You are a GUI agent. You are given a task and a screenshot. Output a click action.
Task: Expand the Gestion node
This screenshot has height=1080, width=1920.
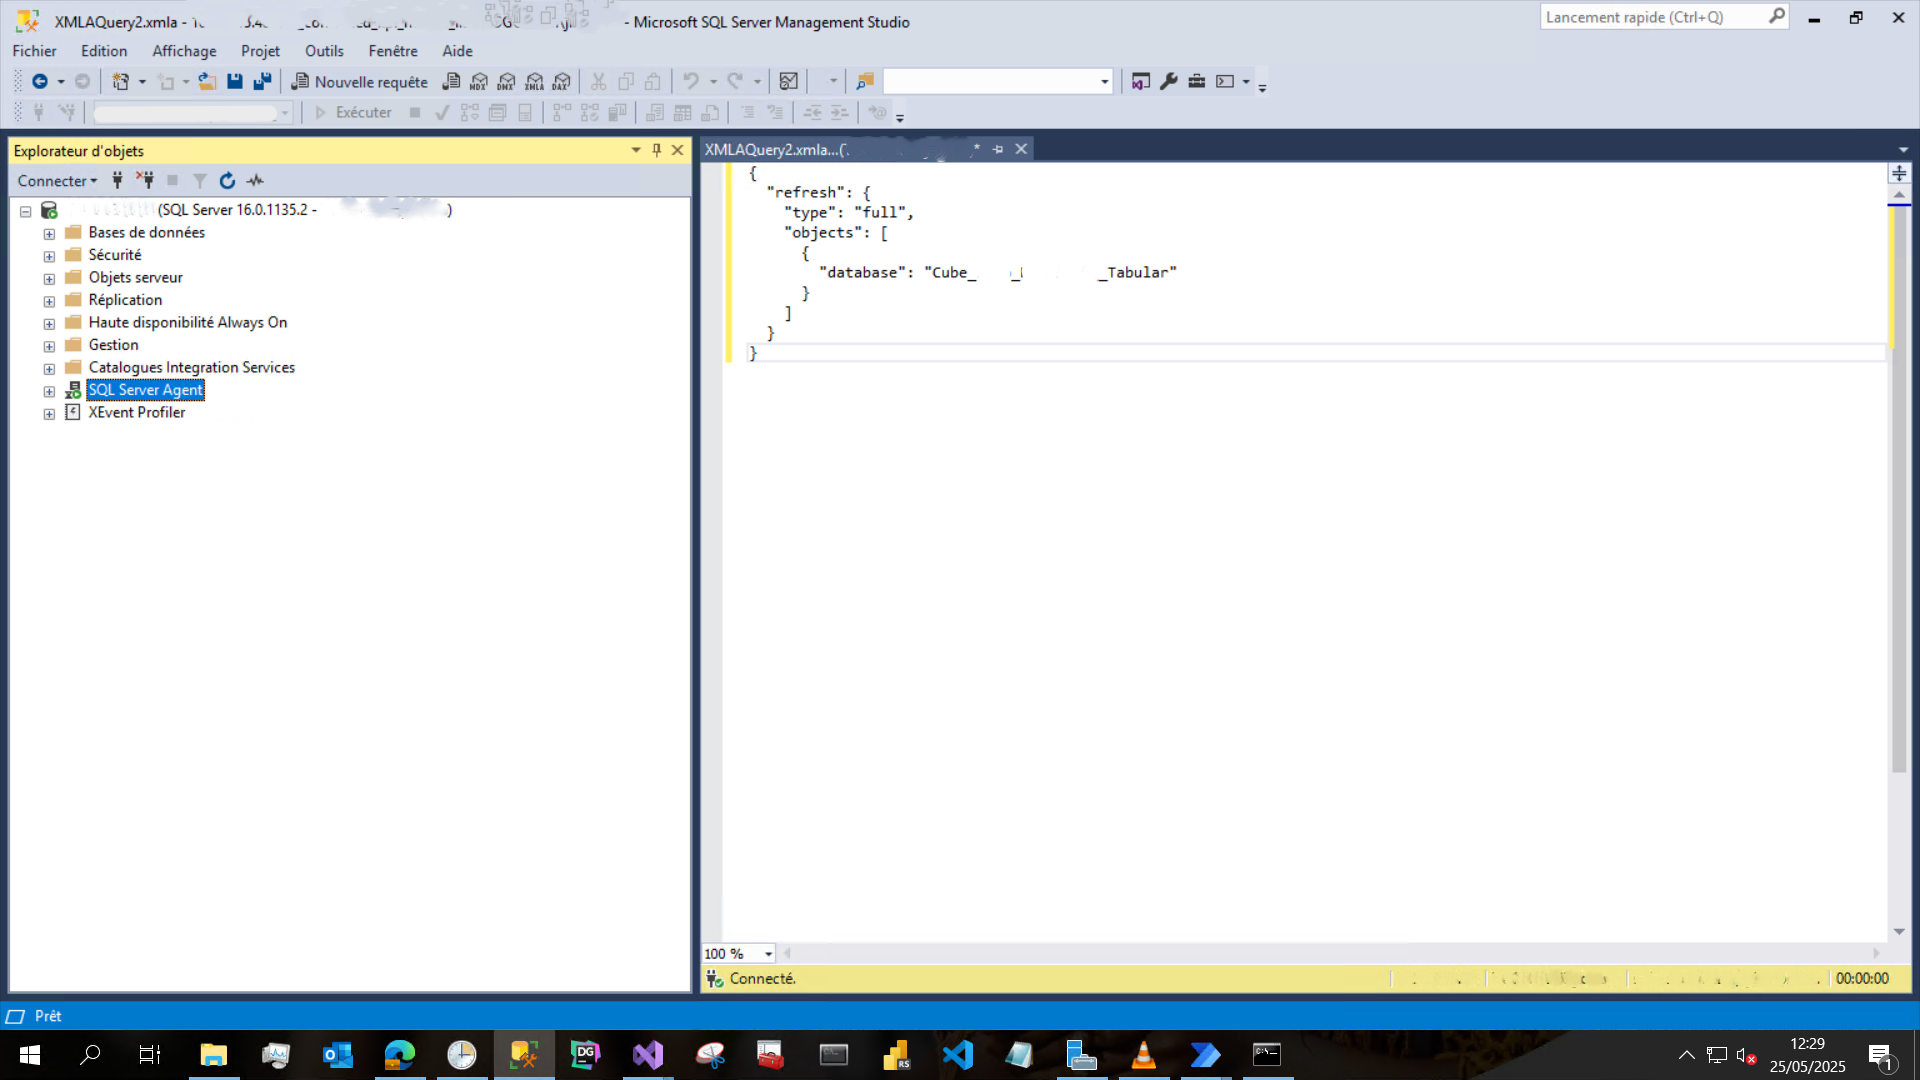[x=49, y=346]
